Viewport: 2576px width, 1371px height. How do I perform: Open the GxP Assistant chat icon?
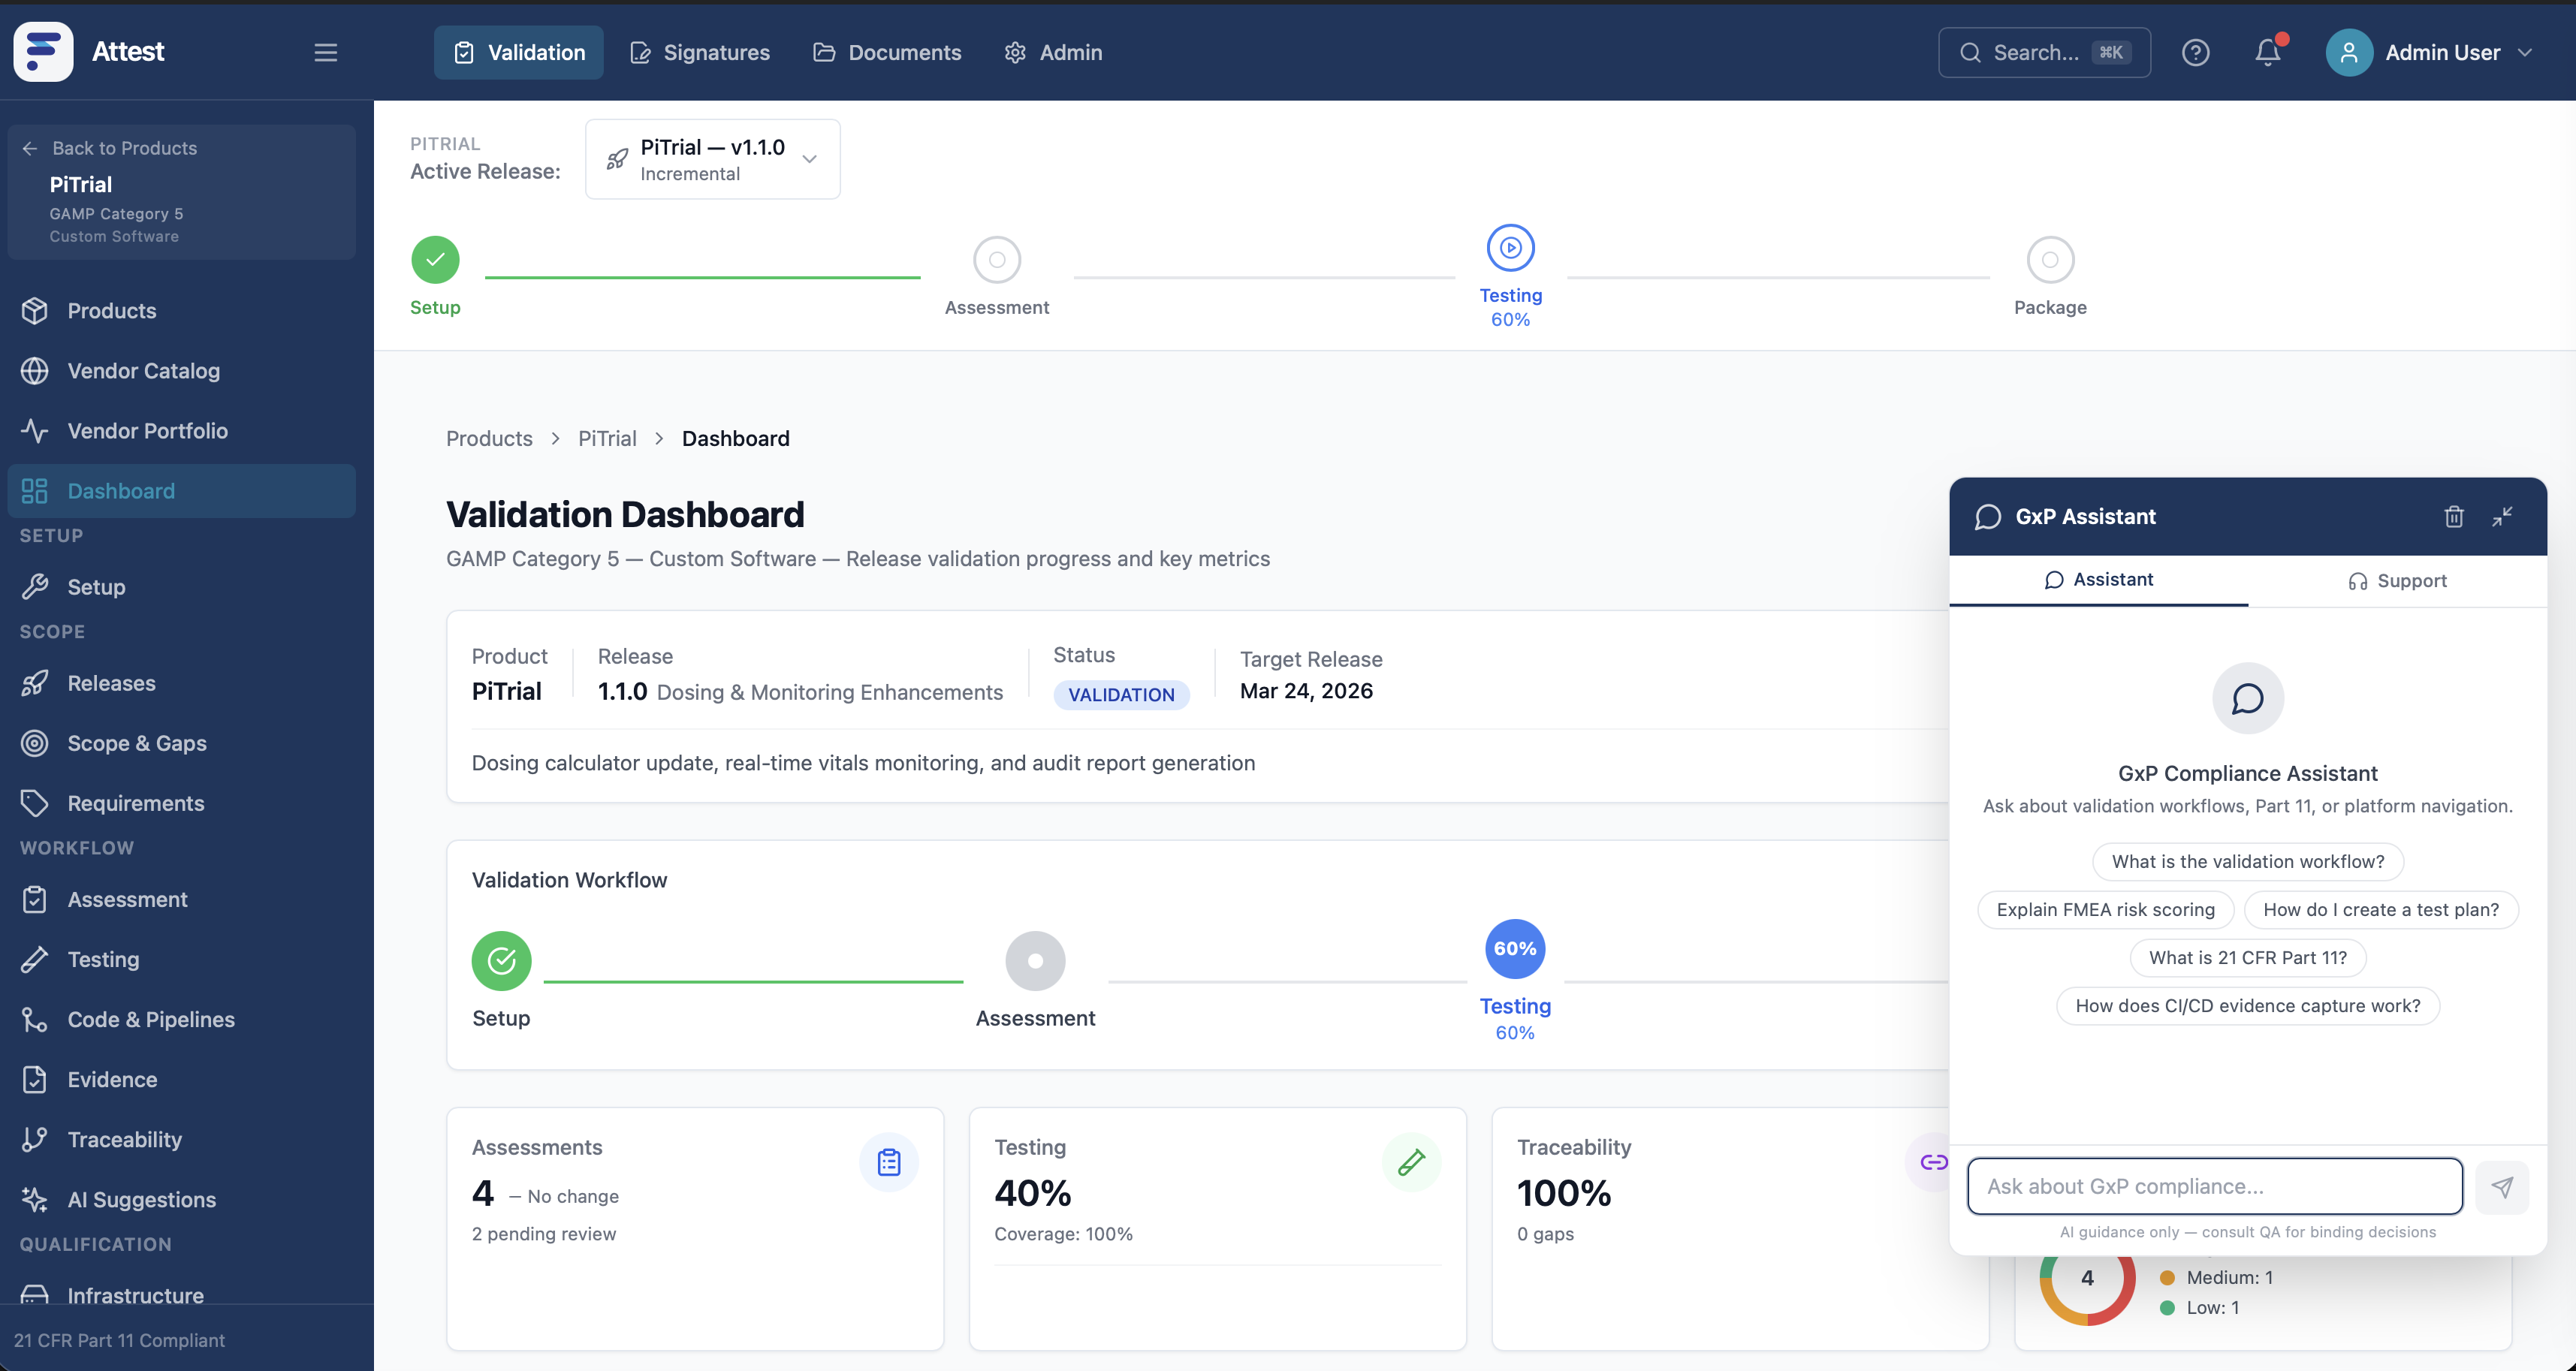click(x=1988, y=516)
